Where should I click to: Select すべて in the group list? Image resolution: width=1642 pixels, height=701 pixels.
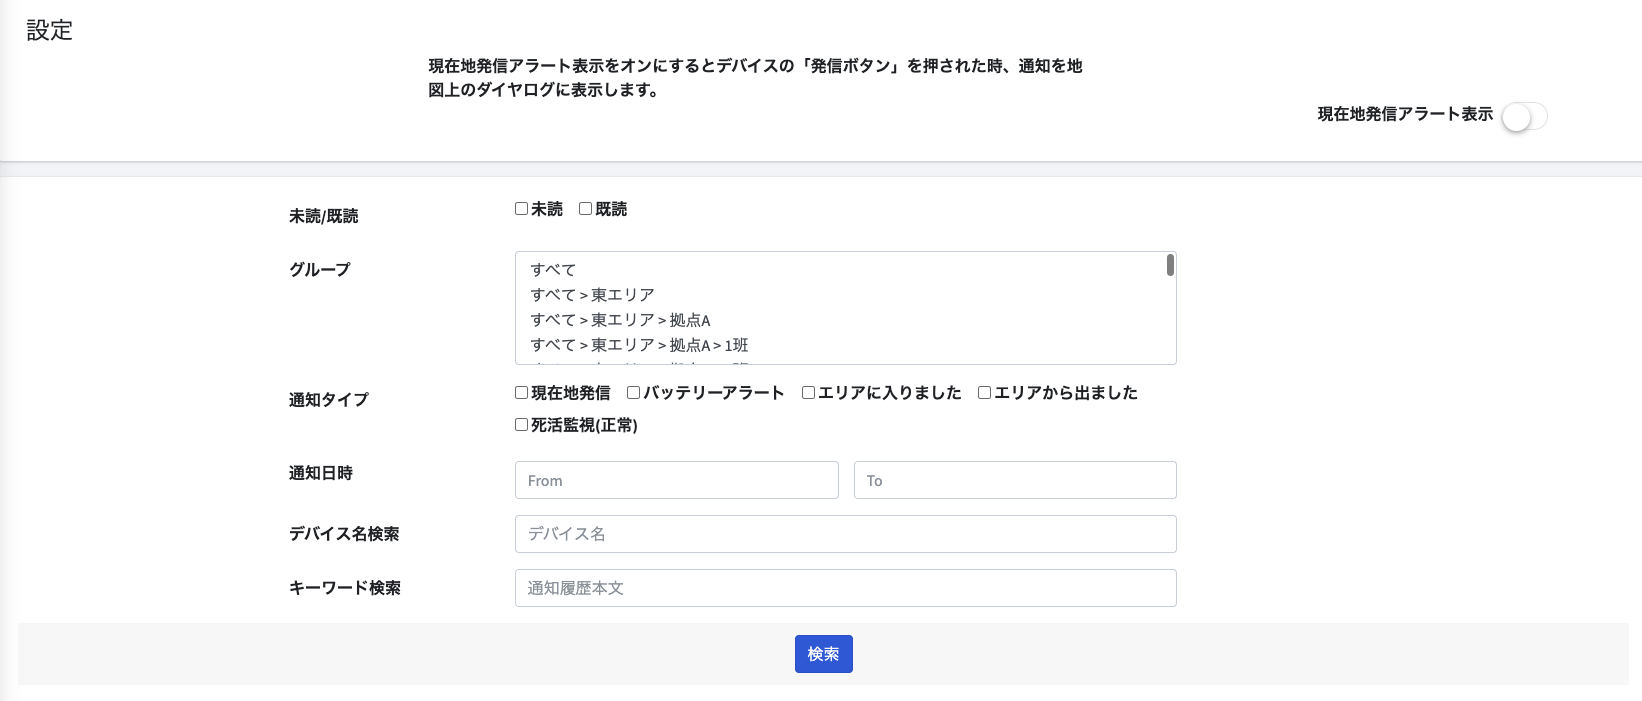(553, 270)
